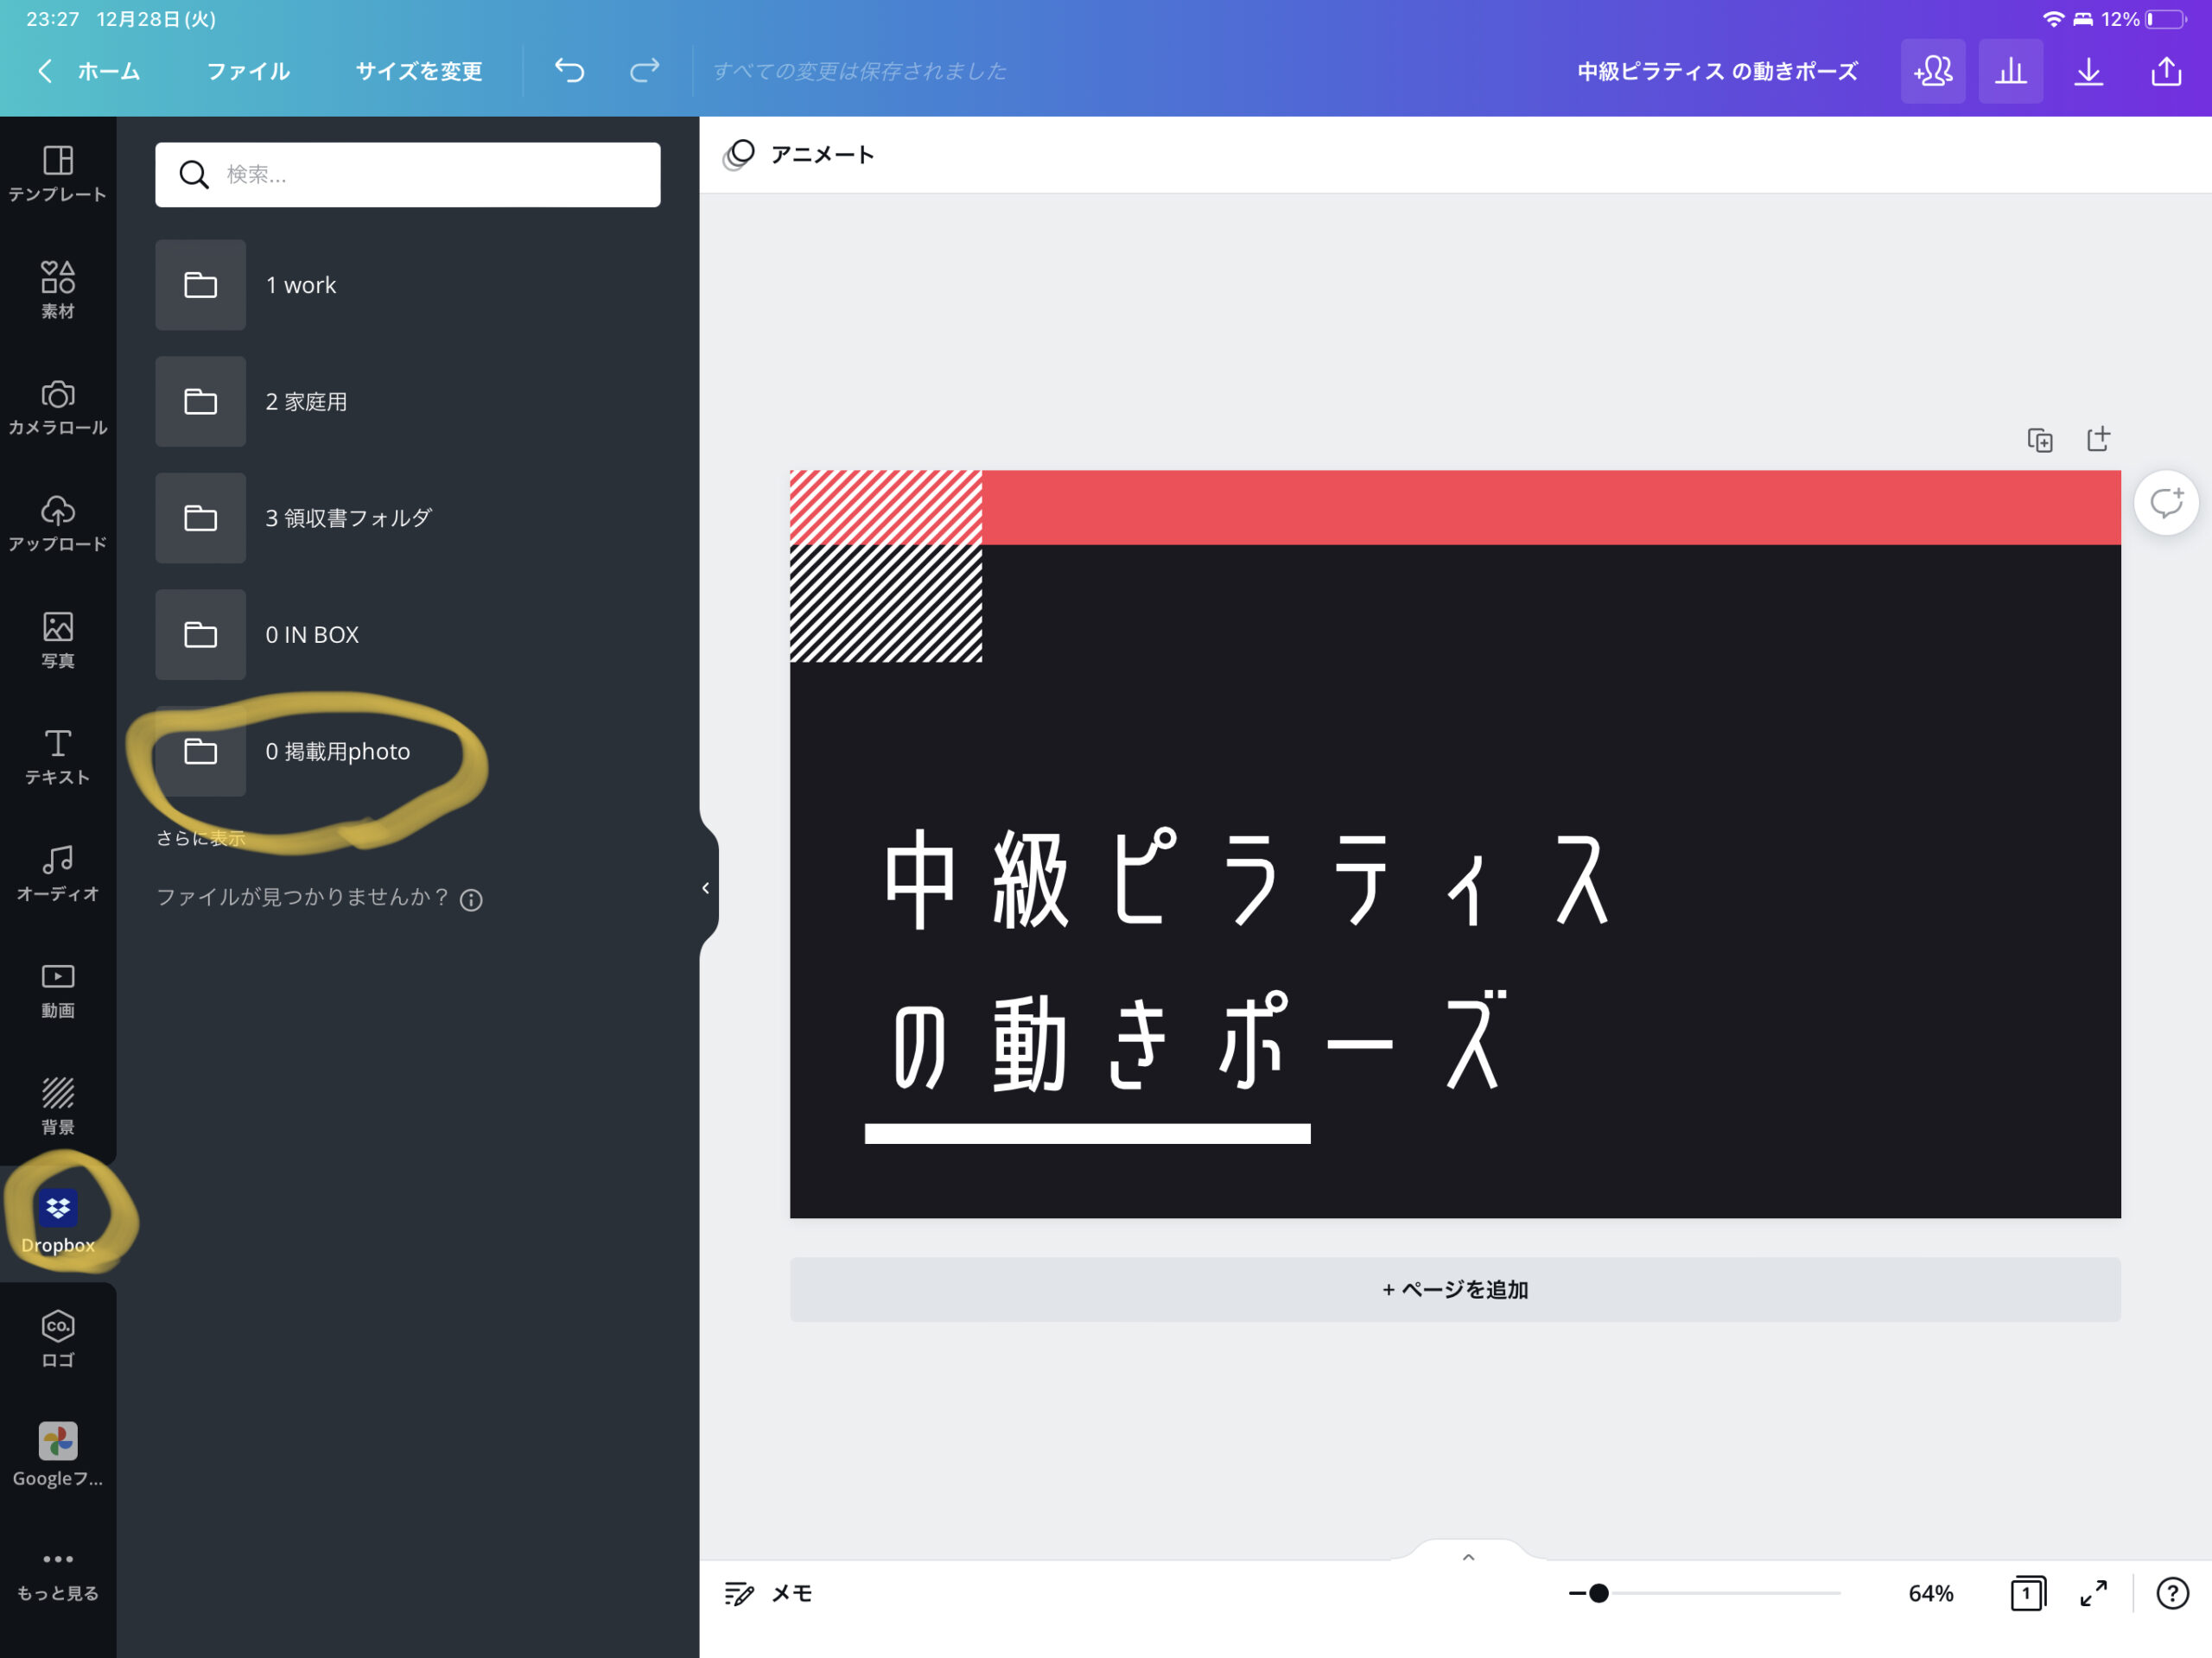Toggle fullscreen presentation mode icon
The height and width of the screenshot is (1658, 2212).
pyautogui.click(x=2093, y=1593)
